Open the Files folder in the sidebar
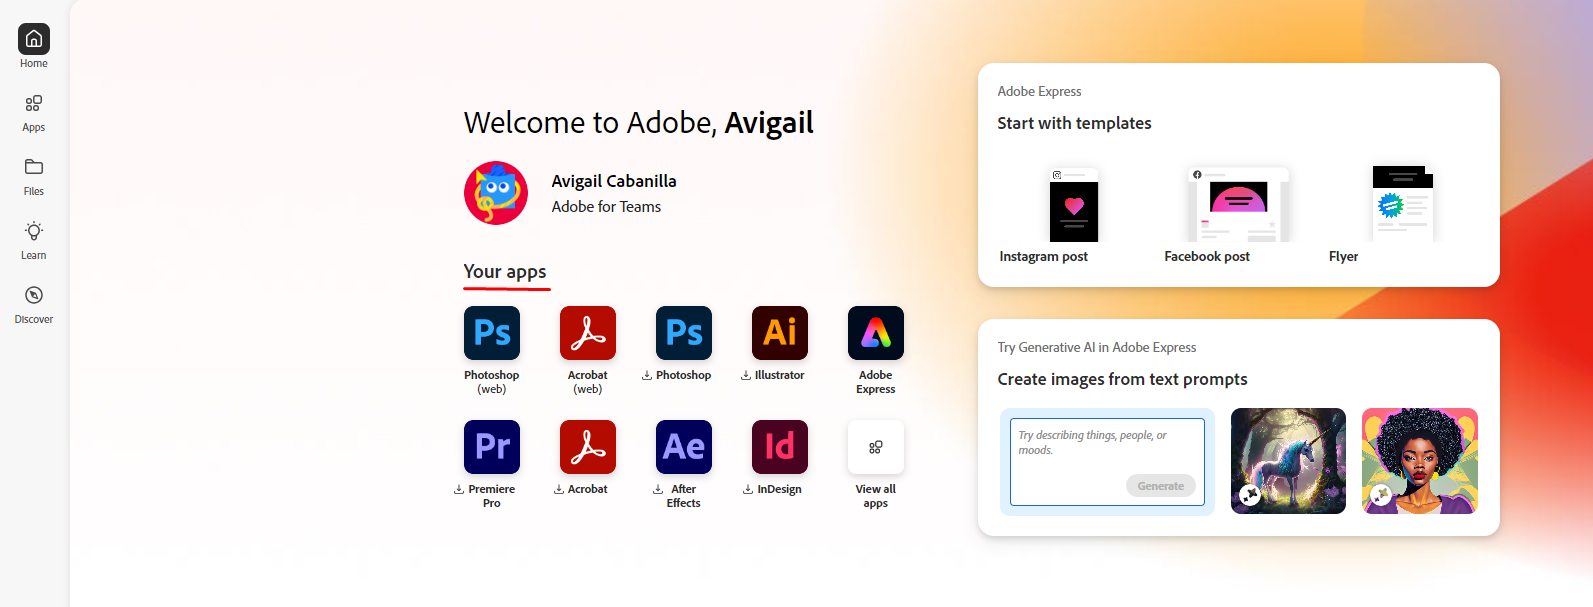Screen dimensions: 1593x607 pos(34,177)
